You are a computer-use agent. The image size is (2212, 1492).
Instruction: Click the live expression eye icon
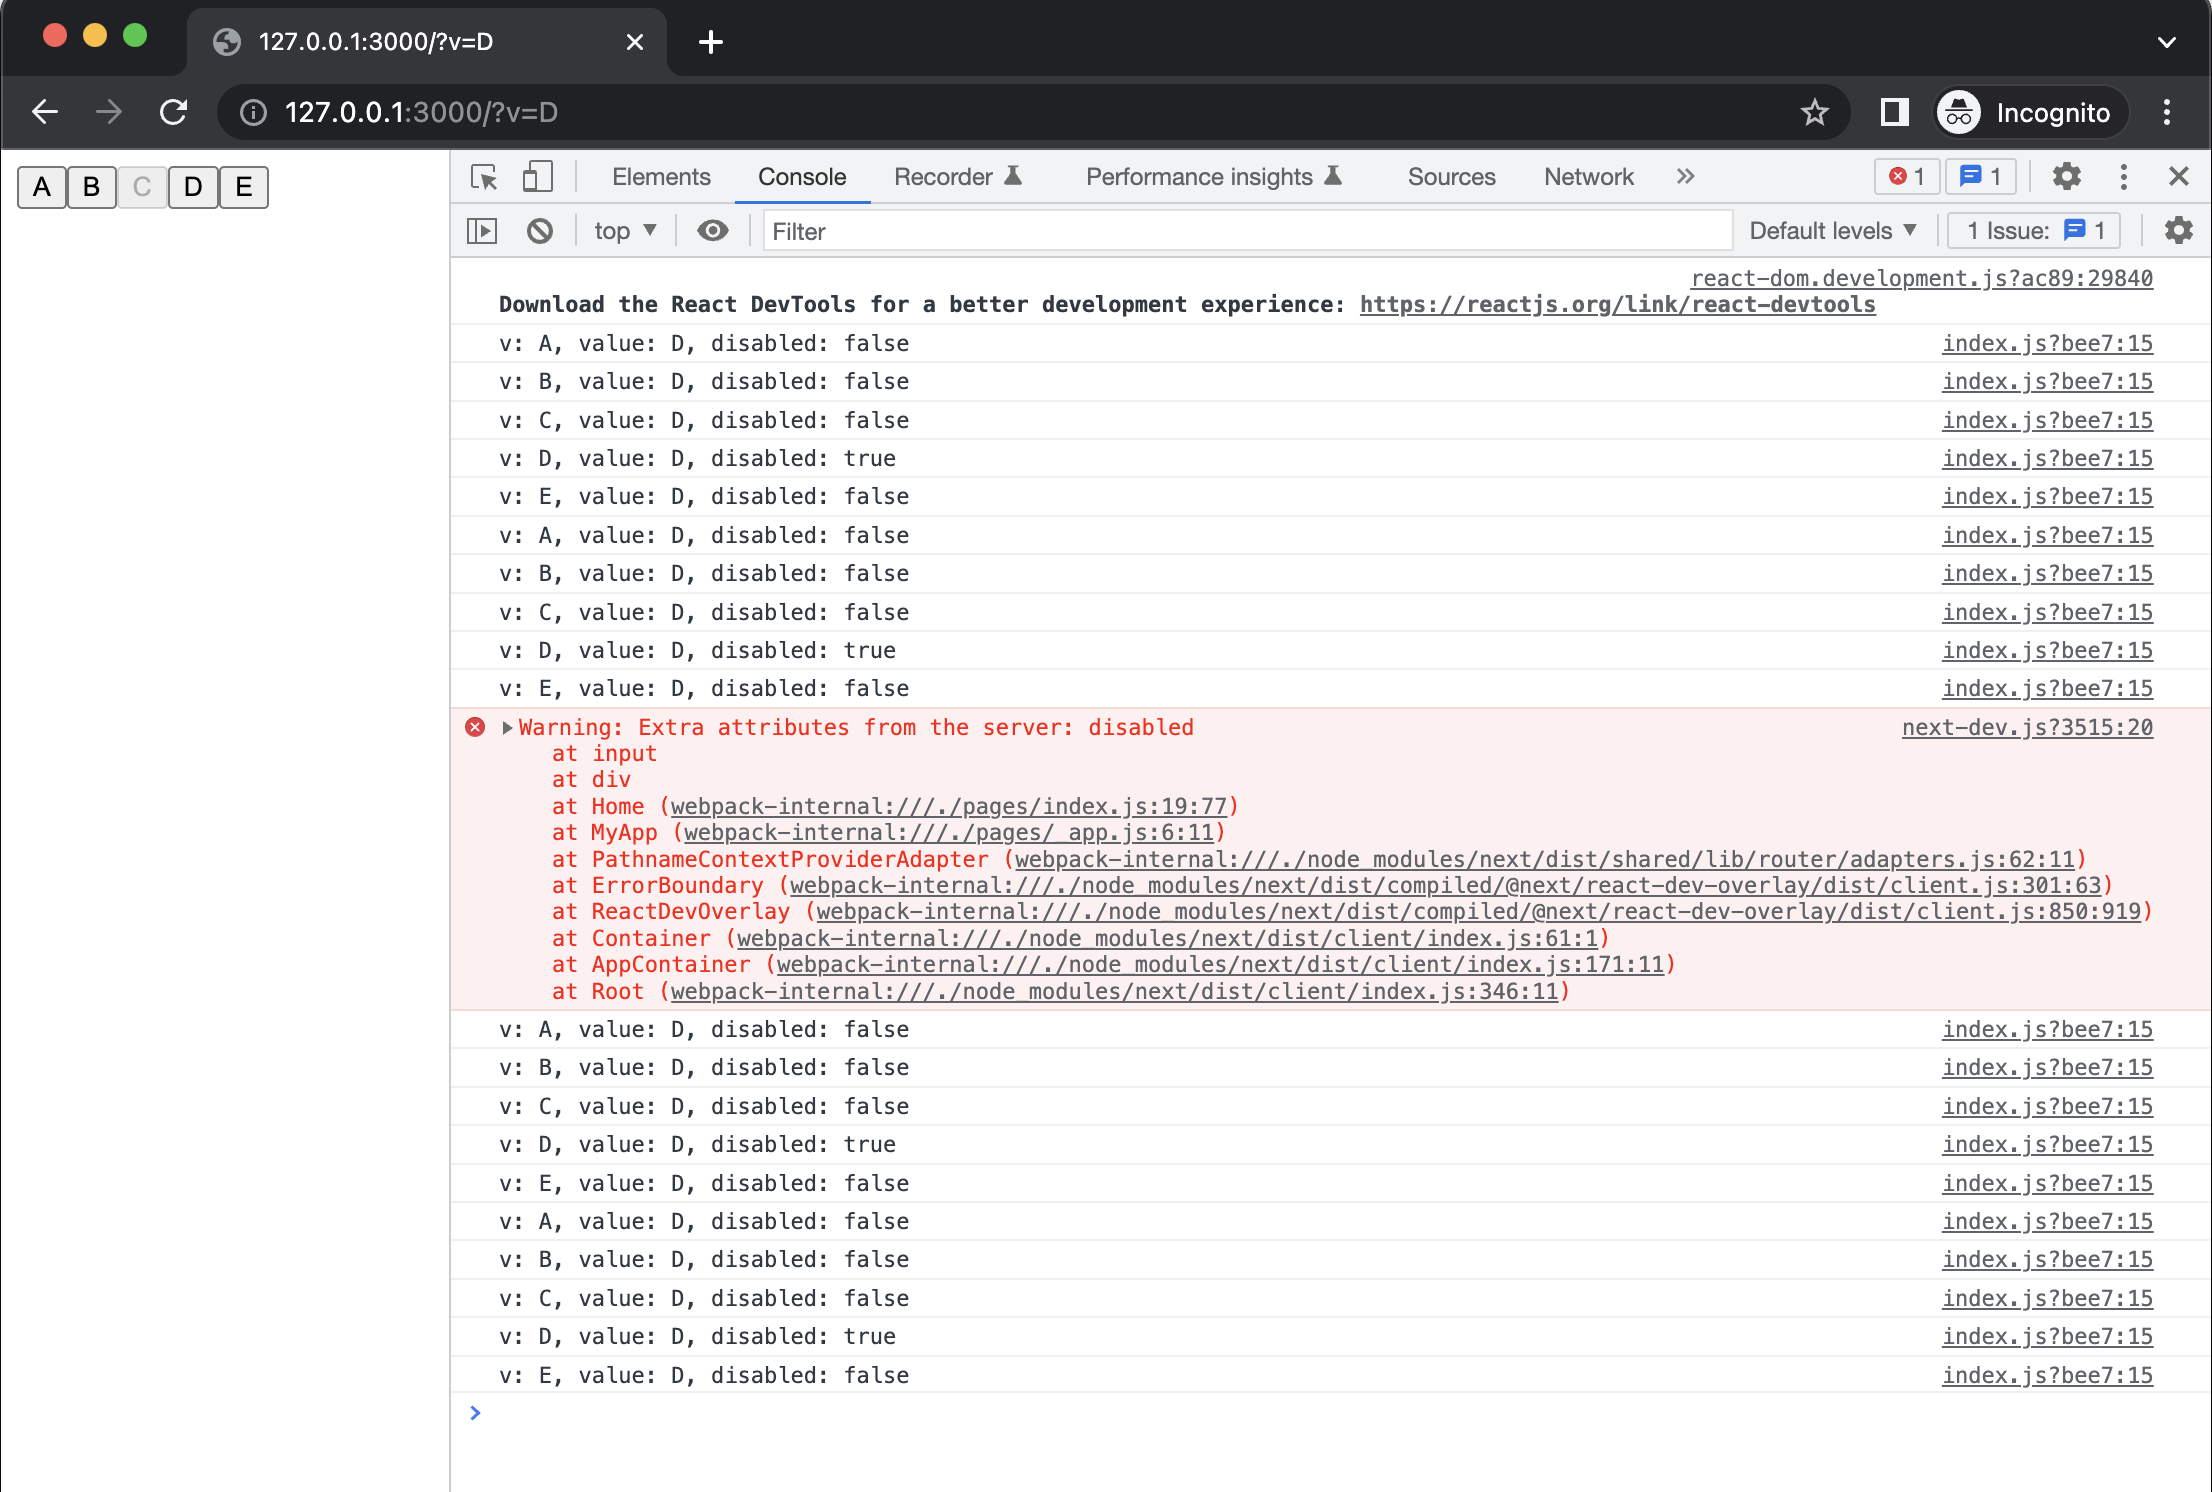pyautogui.click(x=713, y=231)
